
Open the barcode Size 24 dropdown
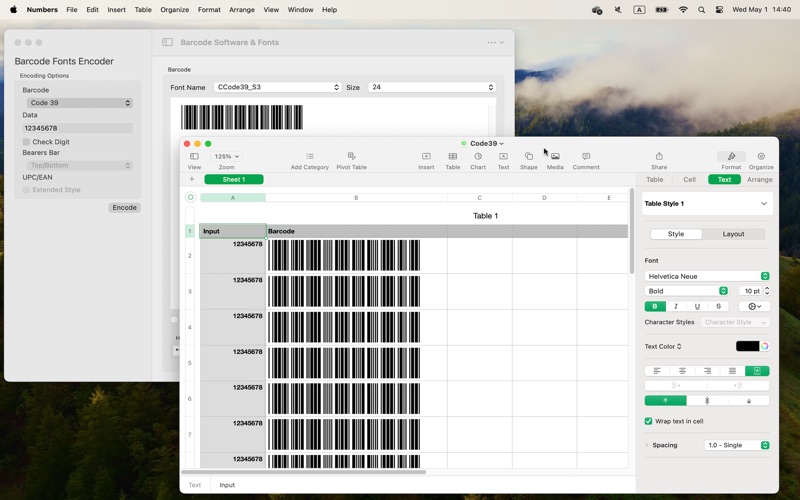[x=432, y=87]
